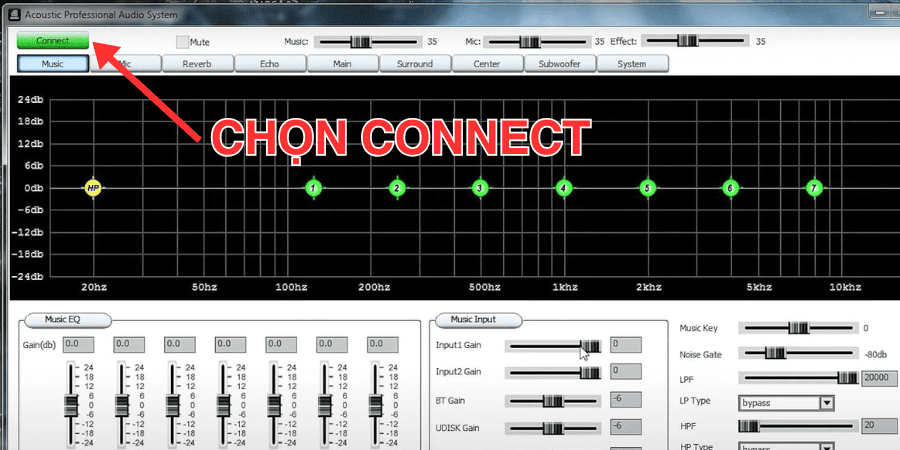Click the Music volume slider at top
This screenshot has height=450, width=900.
367,41
